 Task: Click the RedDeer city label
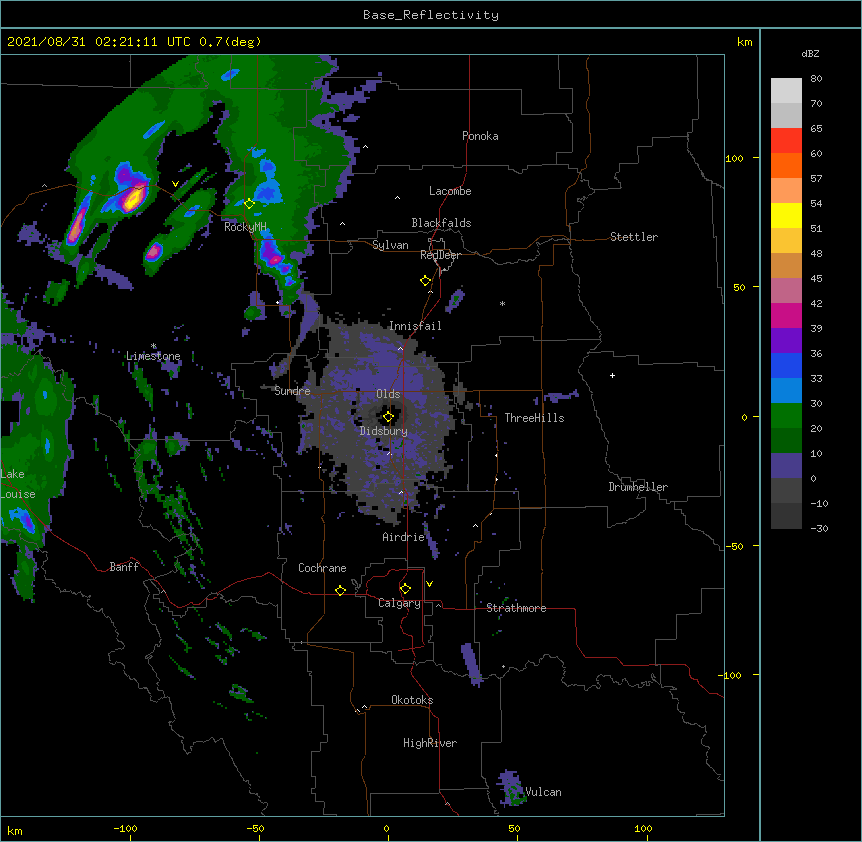point(440,255)
